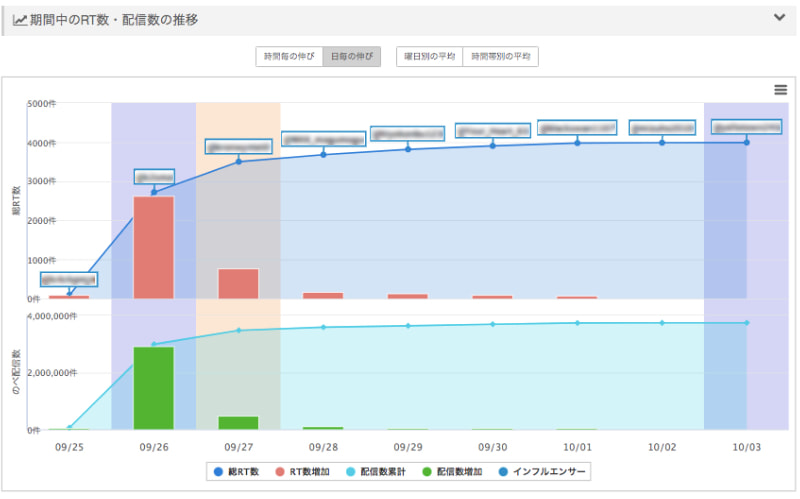The width and height of the screenshot is (800, 499).
Task: Select the green 配信数 bar on 09/26
Action: coord(154,388)
